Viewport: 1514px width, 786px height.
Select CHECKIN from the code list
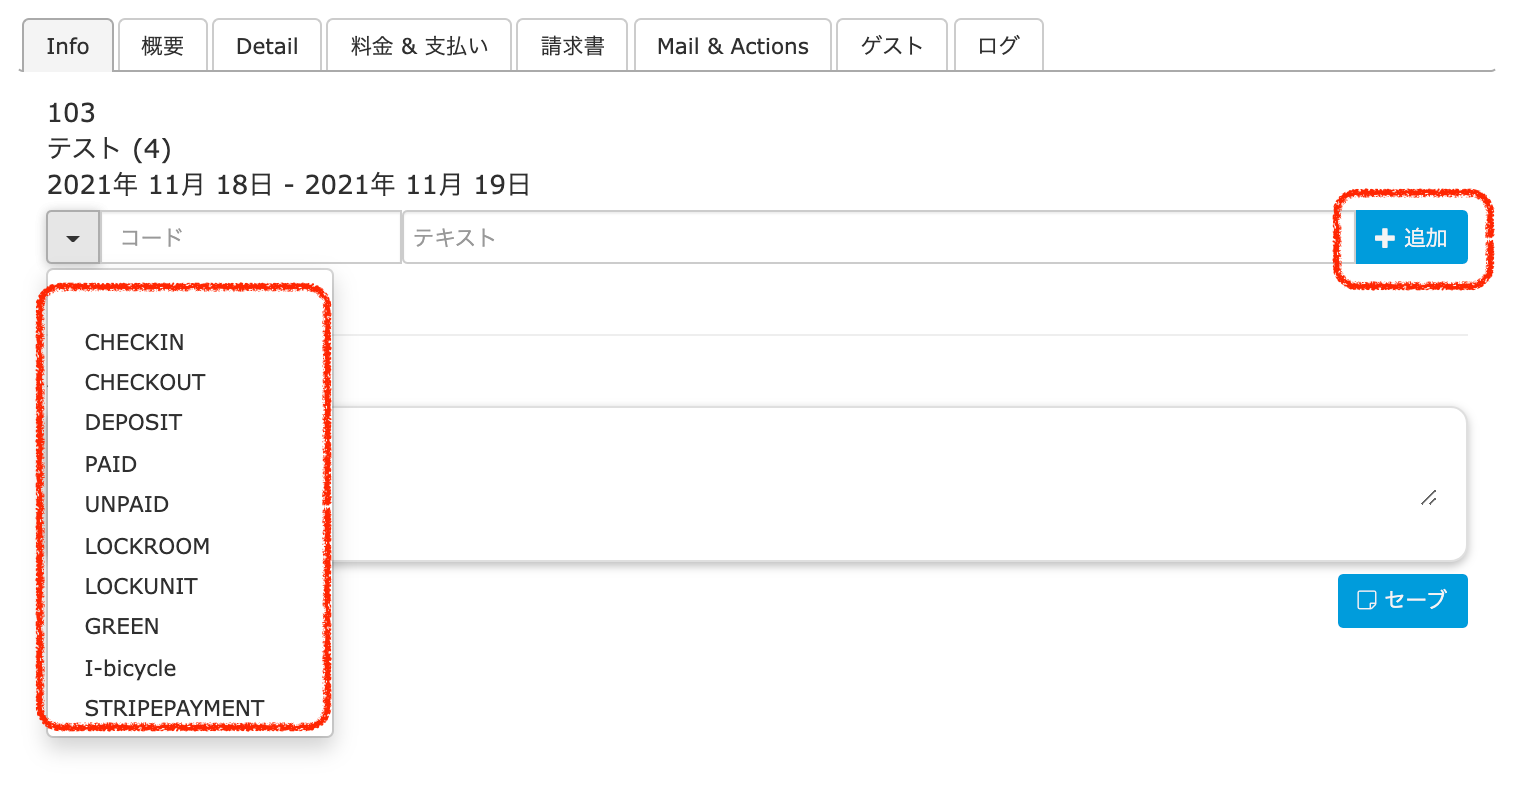[x=135, y=342]
